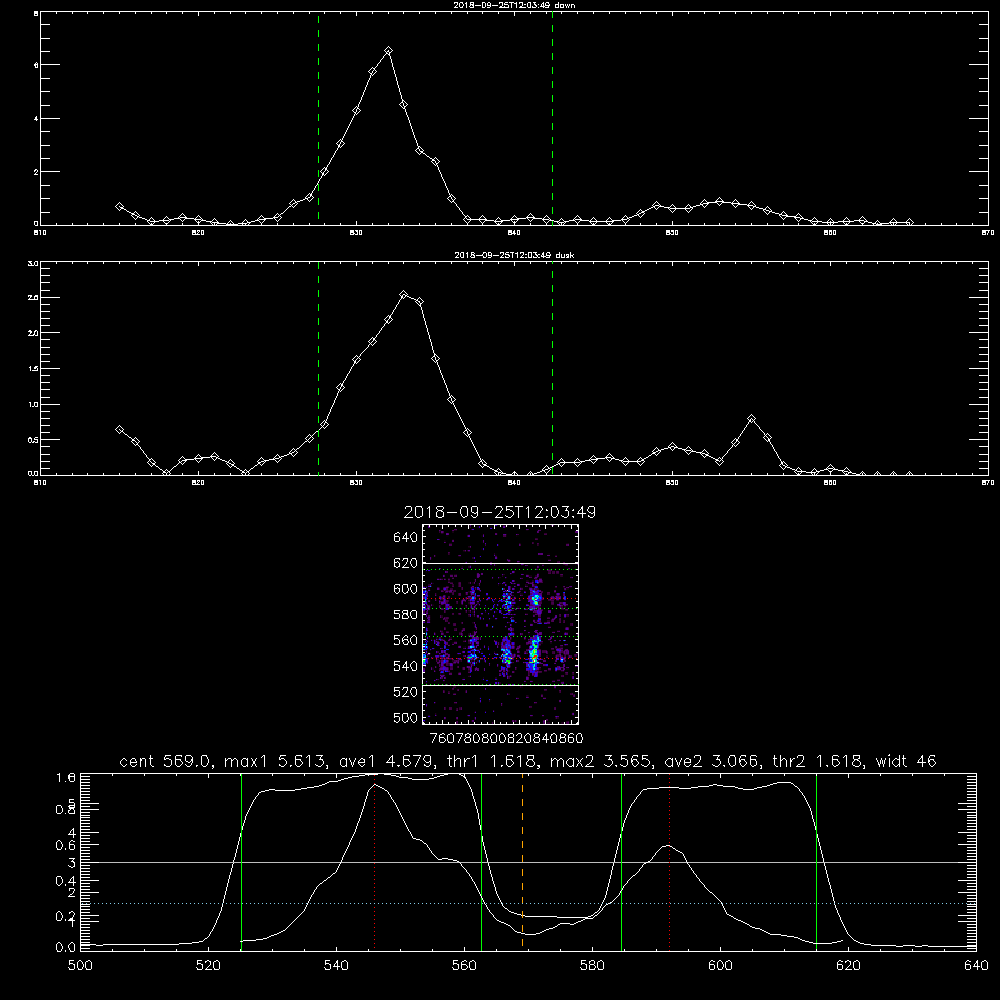Click the 500 x-axis label of bottom plot
The width and height of the screenshot is (1000, 1000).
(80, 966)
